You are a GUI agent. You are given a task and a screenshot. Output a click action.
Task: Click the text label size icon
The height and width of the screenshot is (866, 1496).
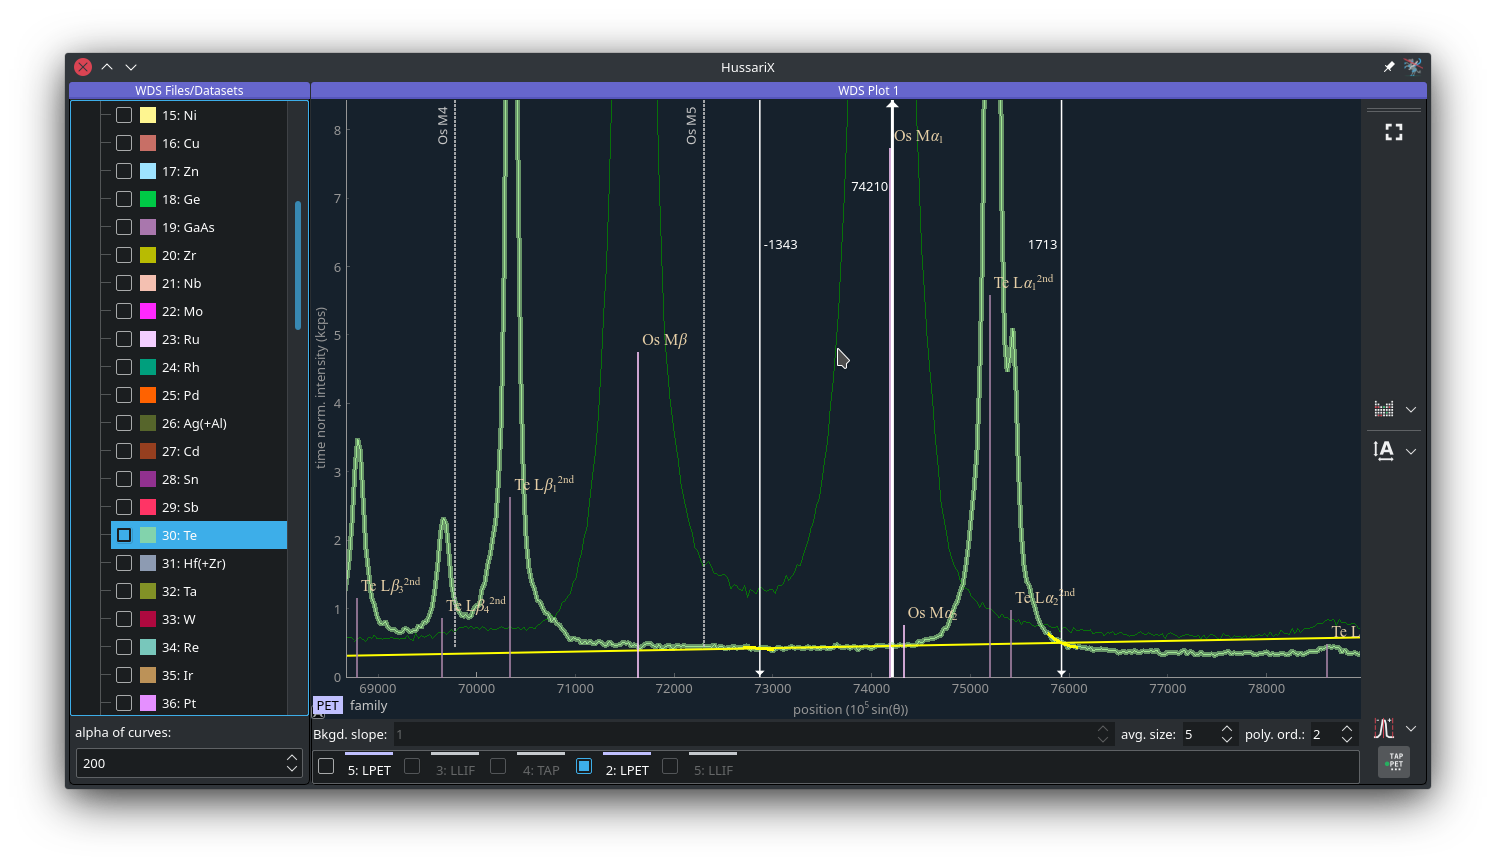[1384, 451]
